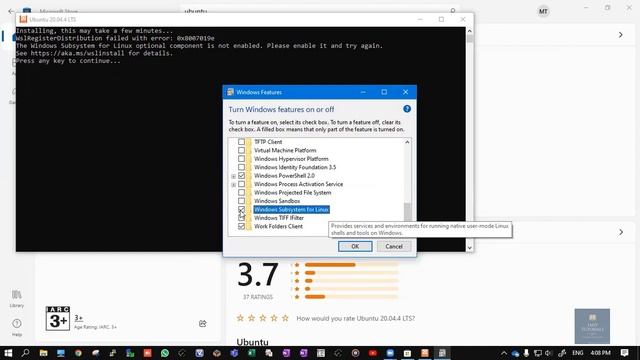Select Work Folders Client row text
This screenshot has width=640, height=360.
pyautogui.click(x=278, y=226)
